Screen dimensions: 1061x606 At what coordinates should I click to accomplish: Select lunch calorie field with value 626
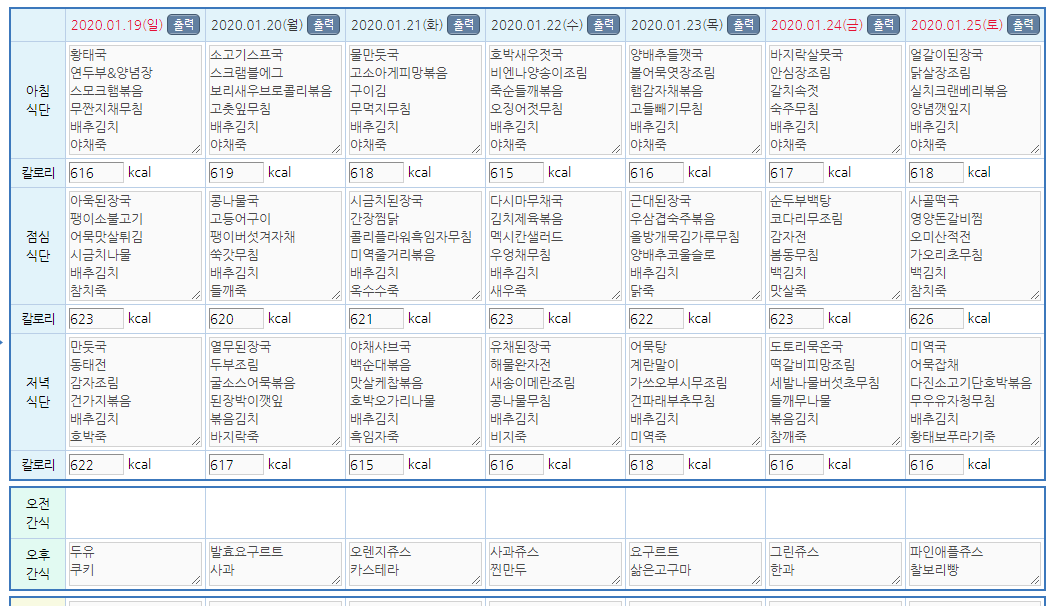tap(936, 319)
